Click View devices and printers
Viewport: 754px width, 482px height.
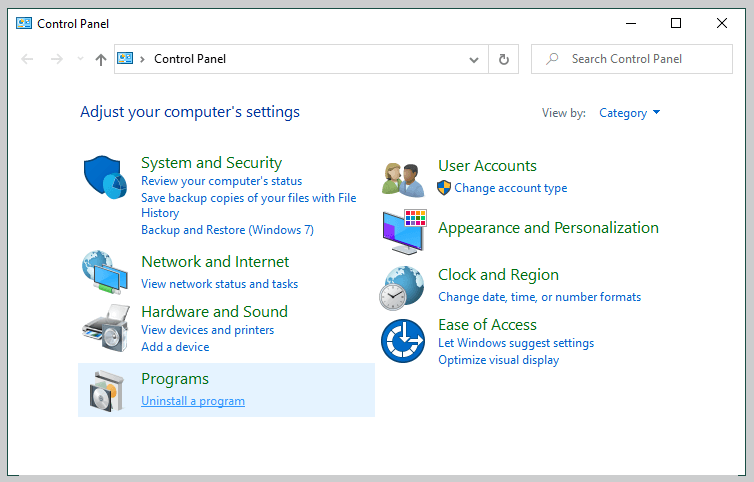207,330
